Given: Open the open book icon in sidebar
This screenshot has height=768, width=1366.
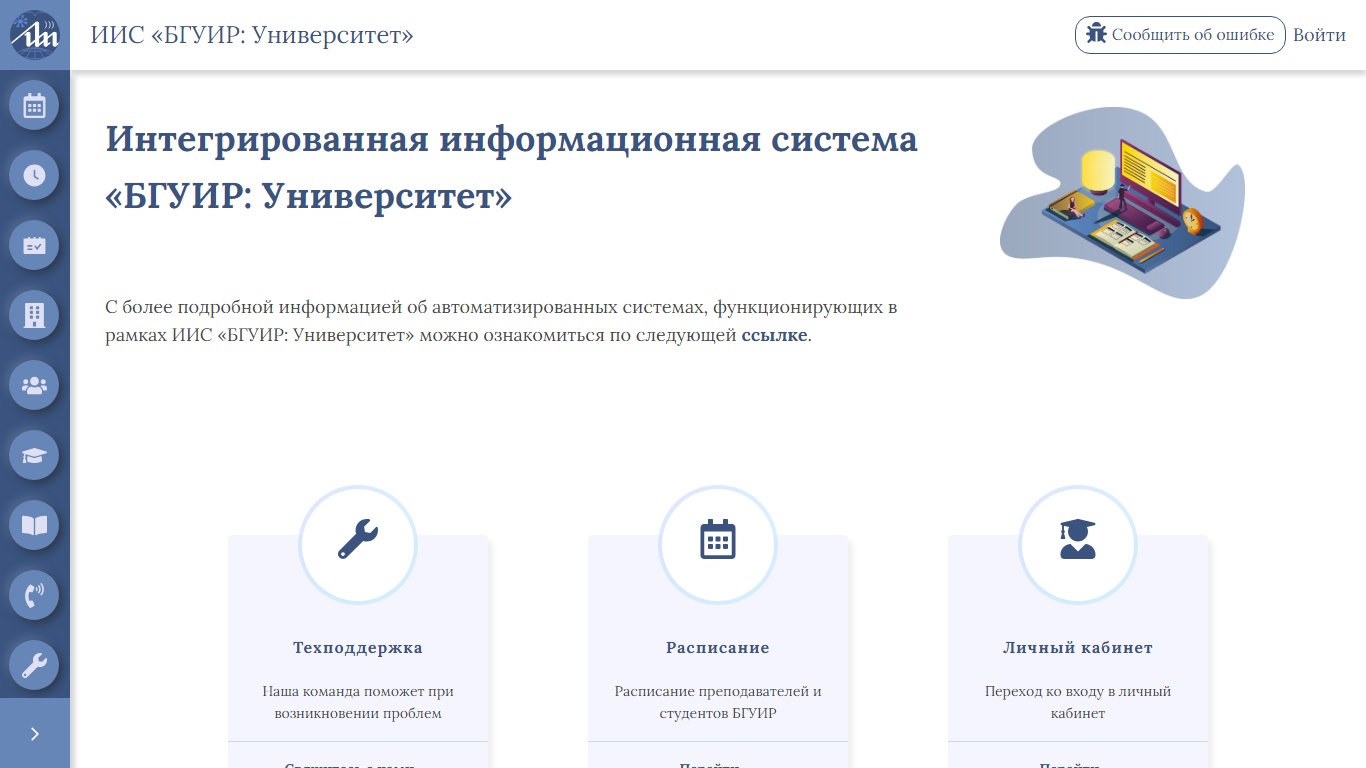Looking at the screenshot, I should coord(34,525).
